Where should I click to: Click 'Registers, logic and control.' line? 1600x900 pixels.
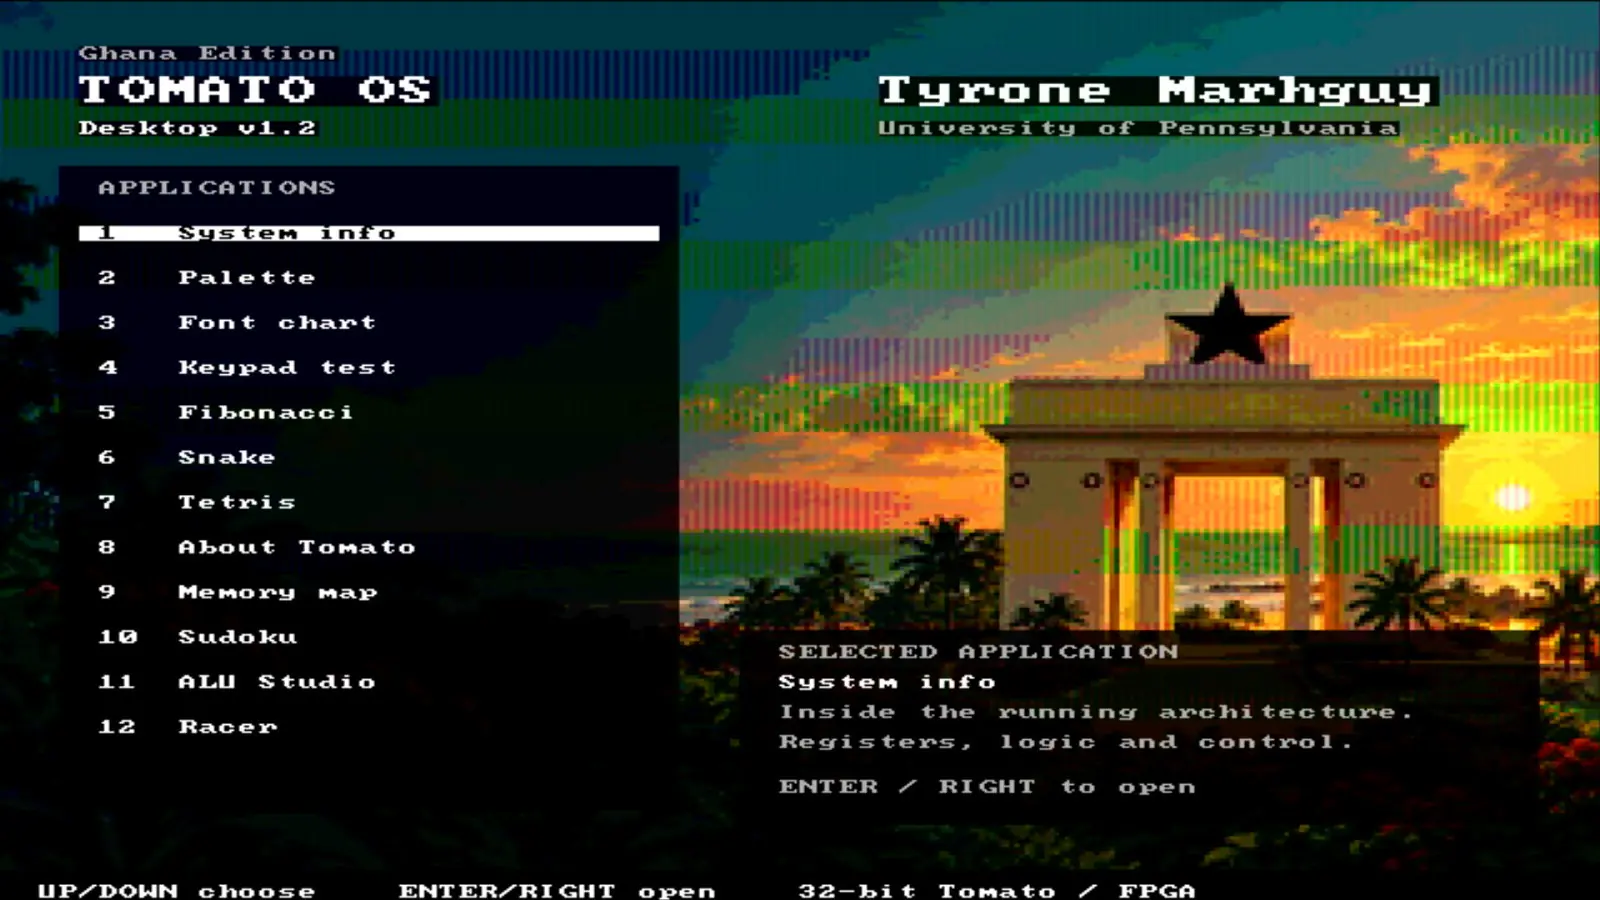click(1066, 742)
